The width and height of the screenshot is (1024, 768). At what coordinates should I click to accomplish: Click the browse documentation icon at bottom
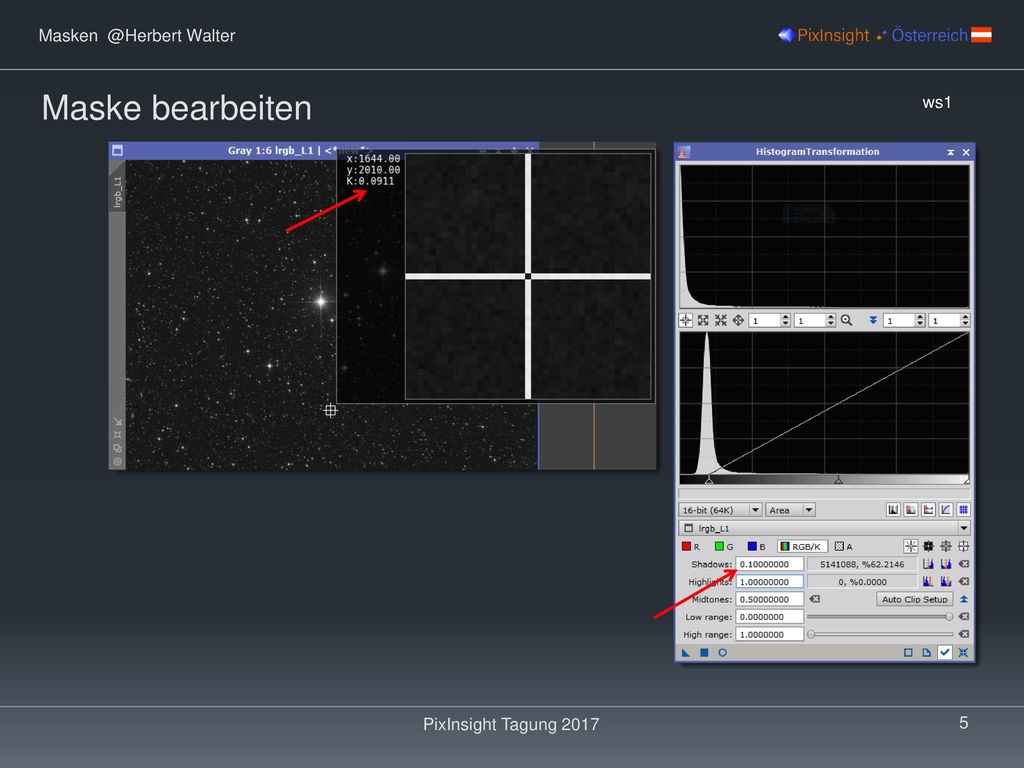tap(927, 652)
